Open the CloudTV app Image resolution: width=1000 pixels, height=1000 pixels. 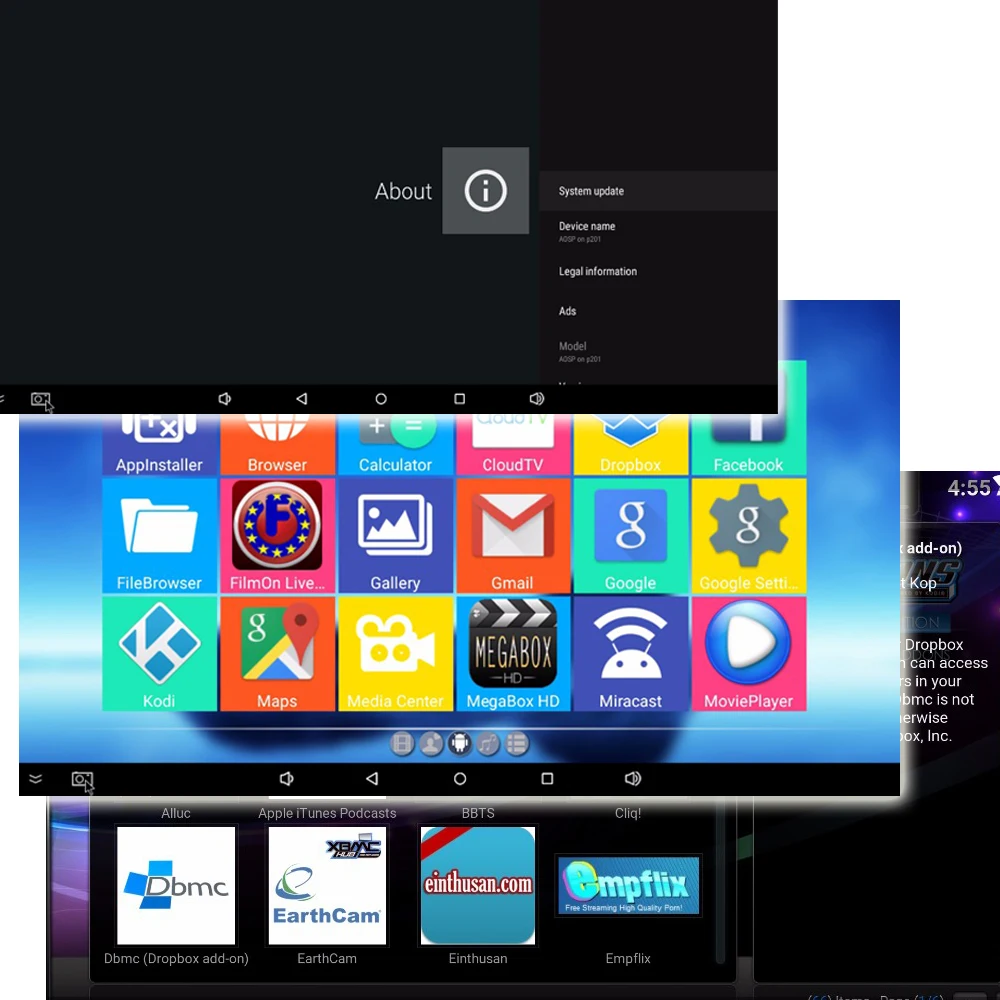[513, 445]
